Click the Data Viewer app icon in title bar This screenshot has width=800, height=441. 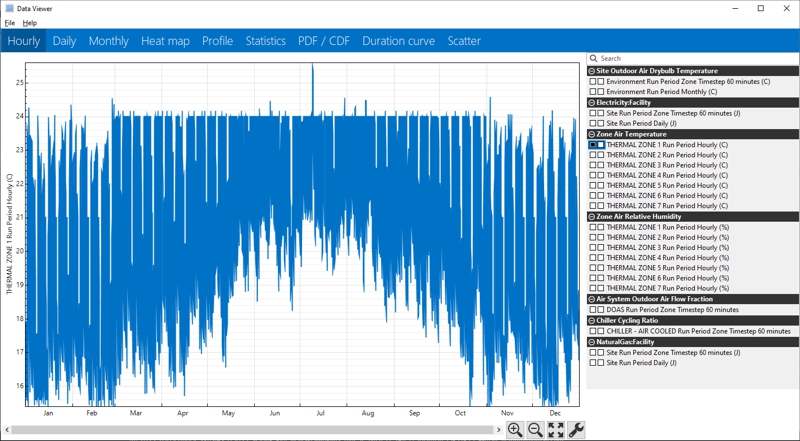[9, 8]
